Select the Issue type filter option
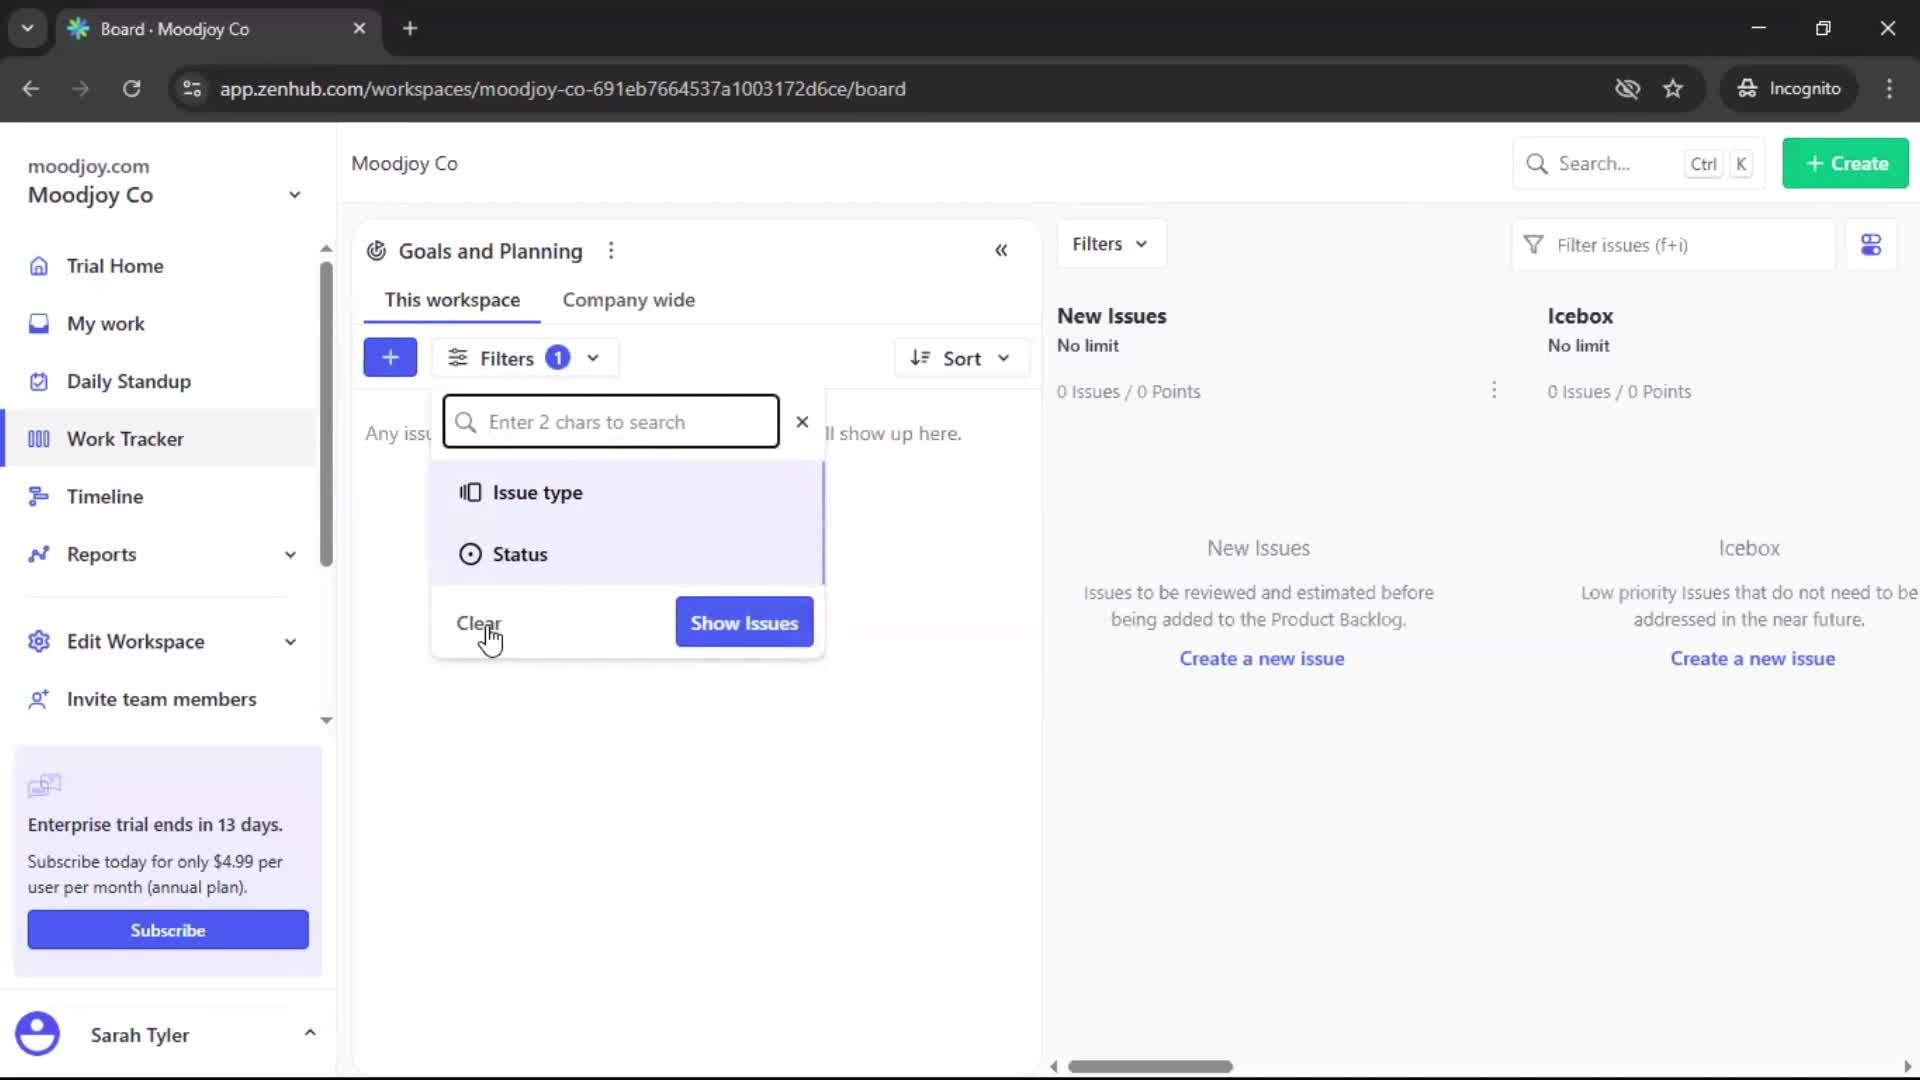Screen dimensions: 1920x1080 pos(536,492)
